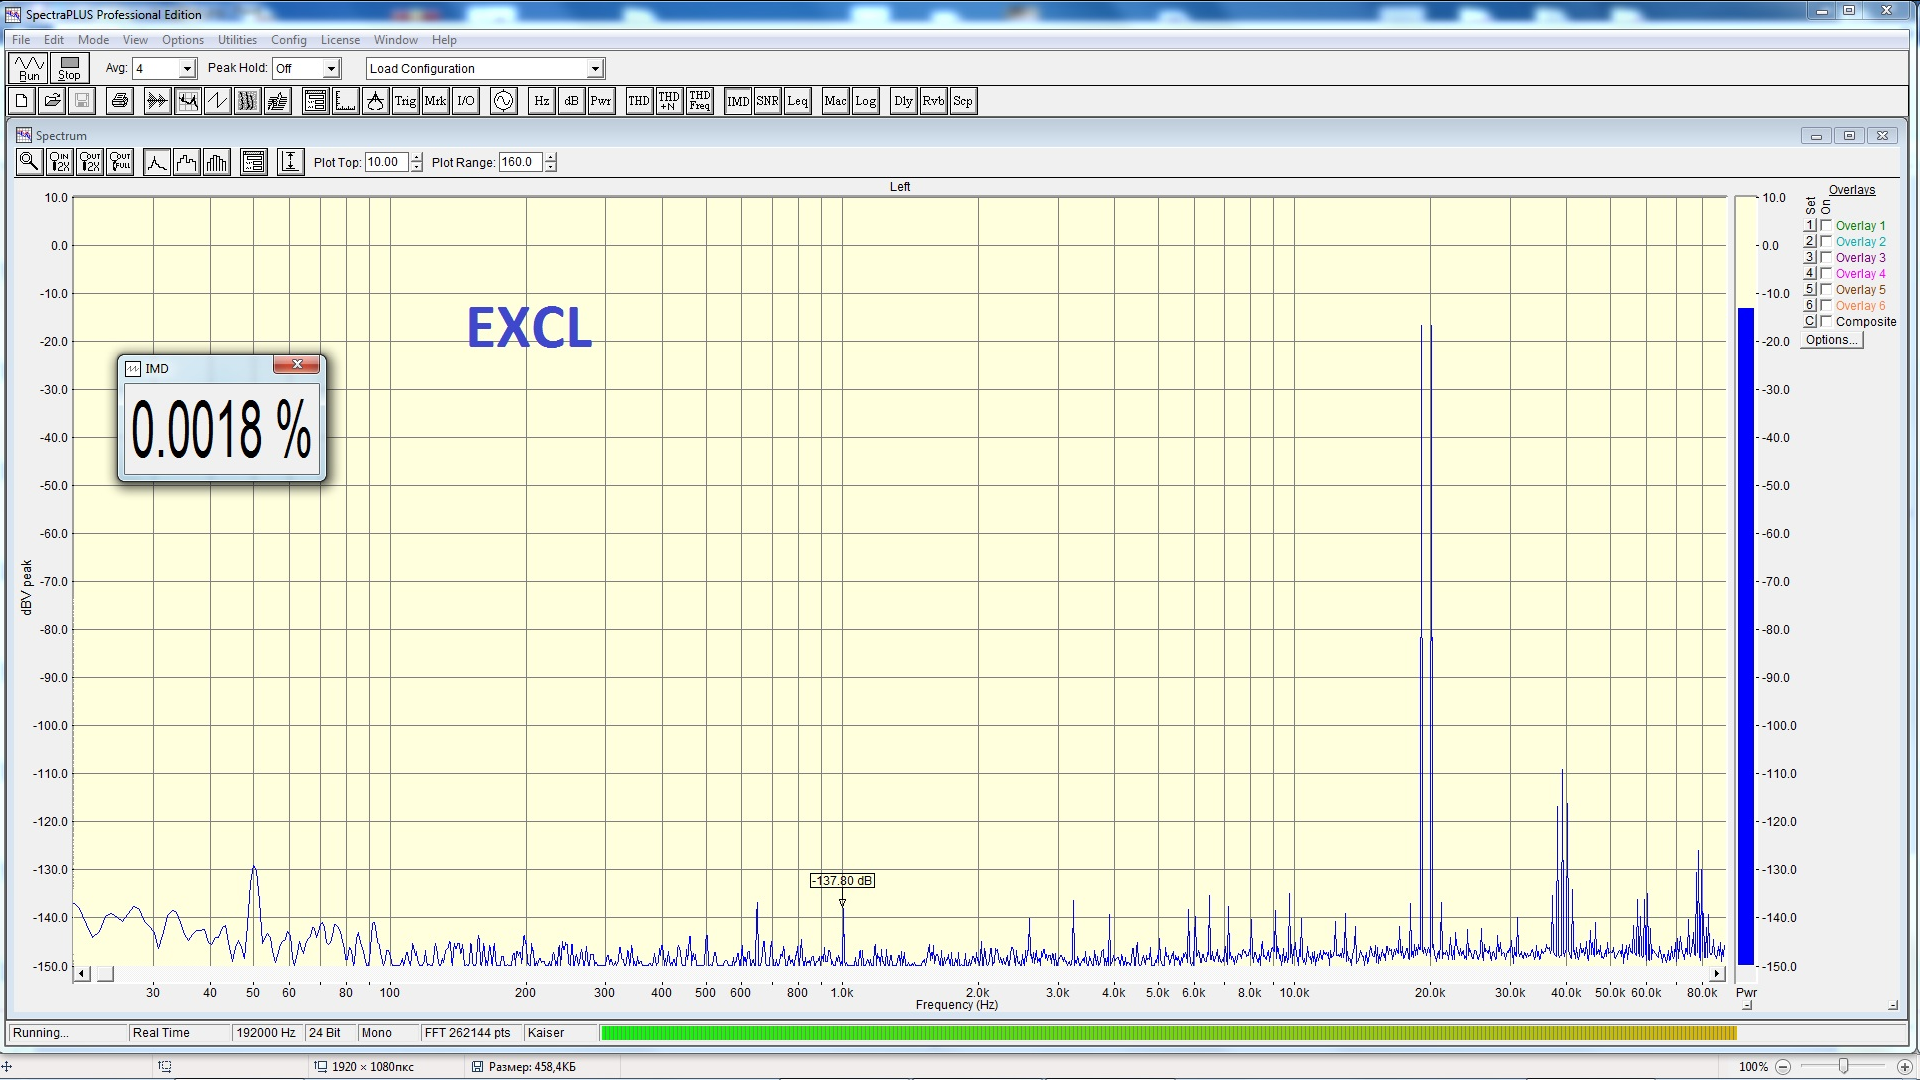Click the overlay Options... button
Screen dimensions: 1920x1080
1831,340
